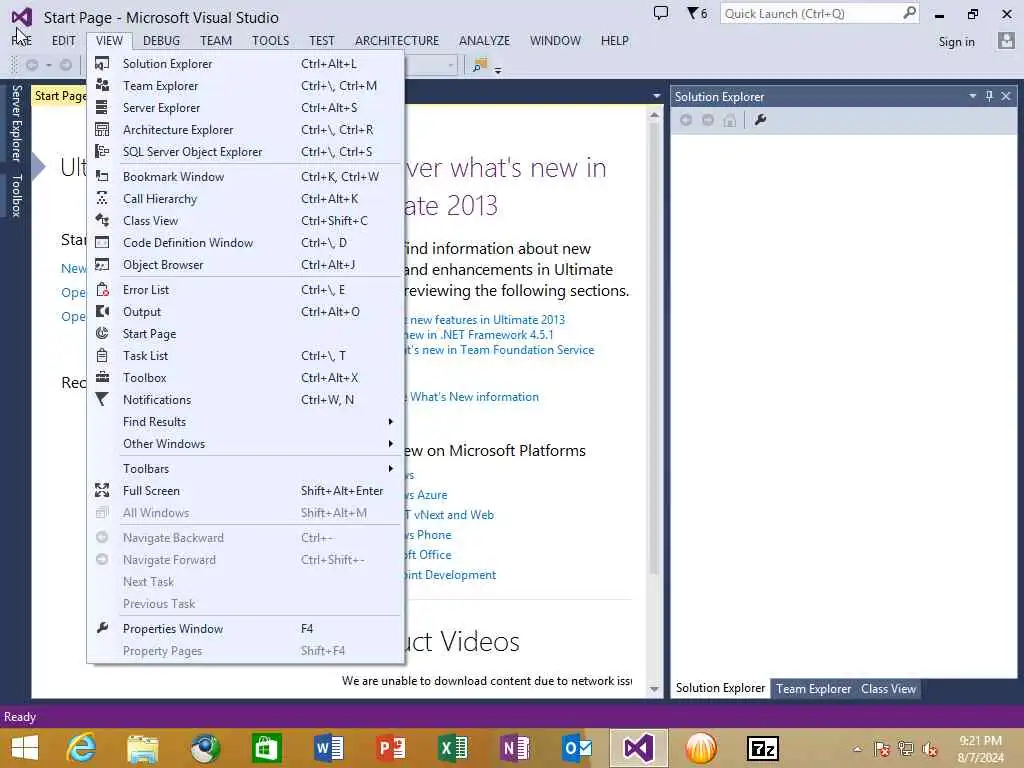
Task: Open the ANALYZE menu
Action: point(484,40)
